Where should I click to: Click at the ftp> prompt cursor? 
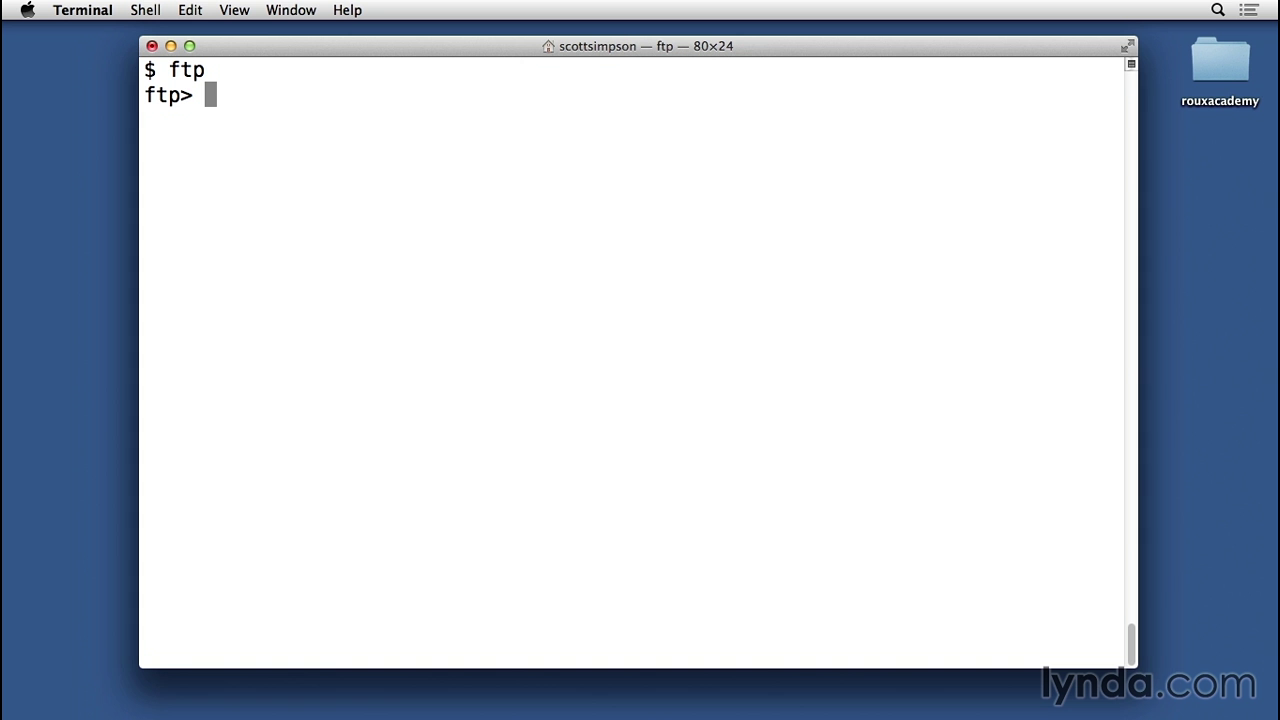tap(210, 95)
